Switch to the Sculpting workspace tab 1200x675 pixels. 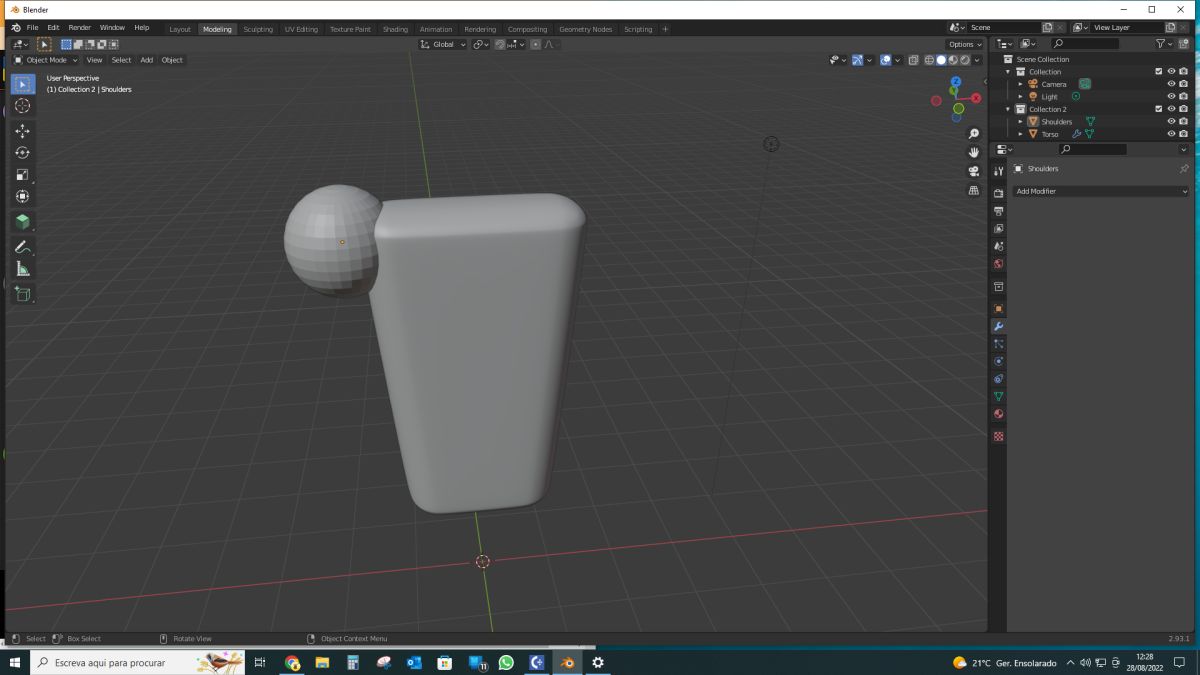click(258, 29)
